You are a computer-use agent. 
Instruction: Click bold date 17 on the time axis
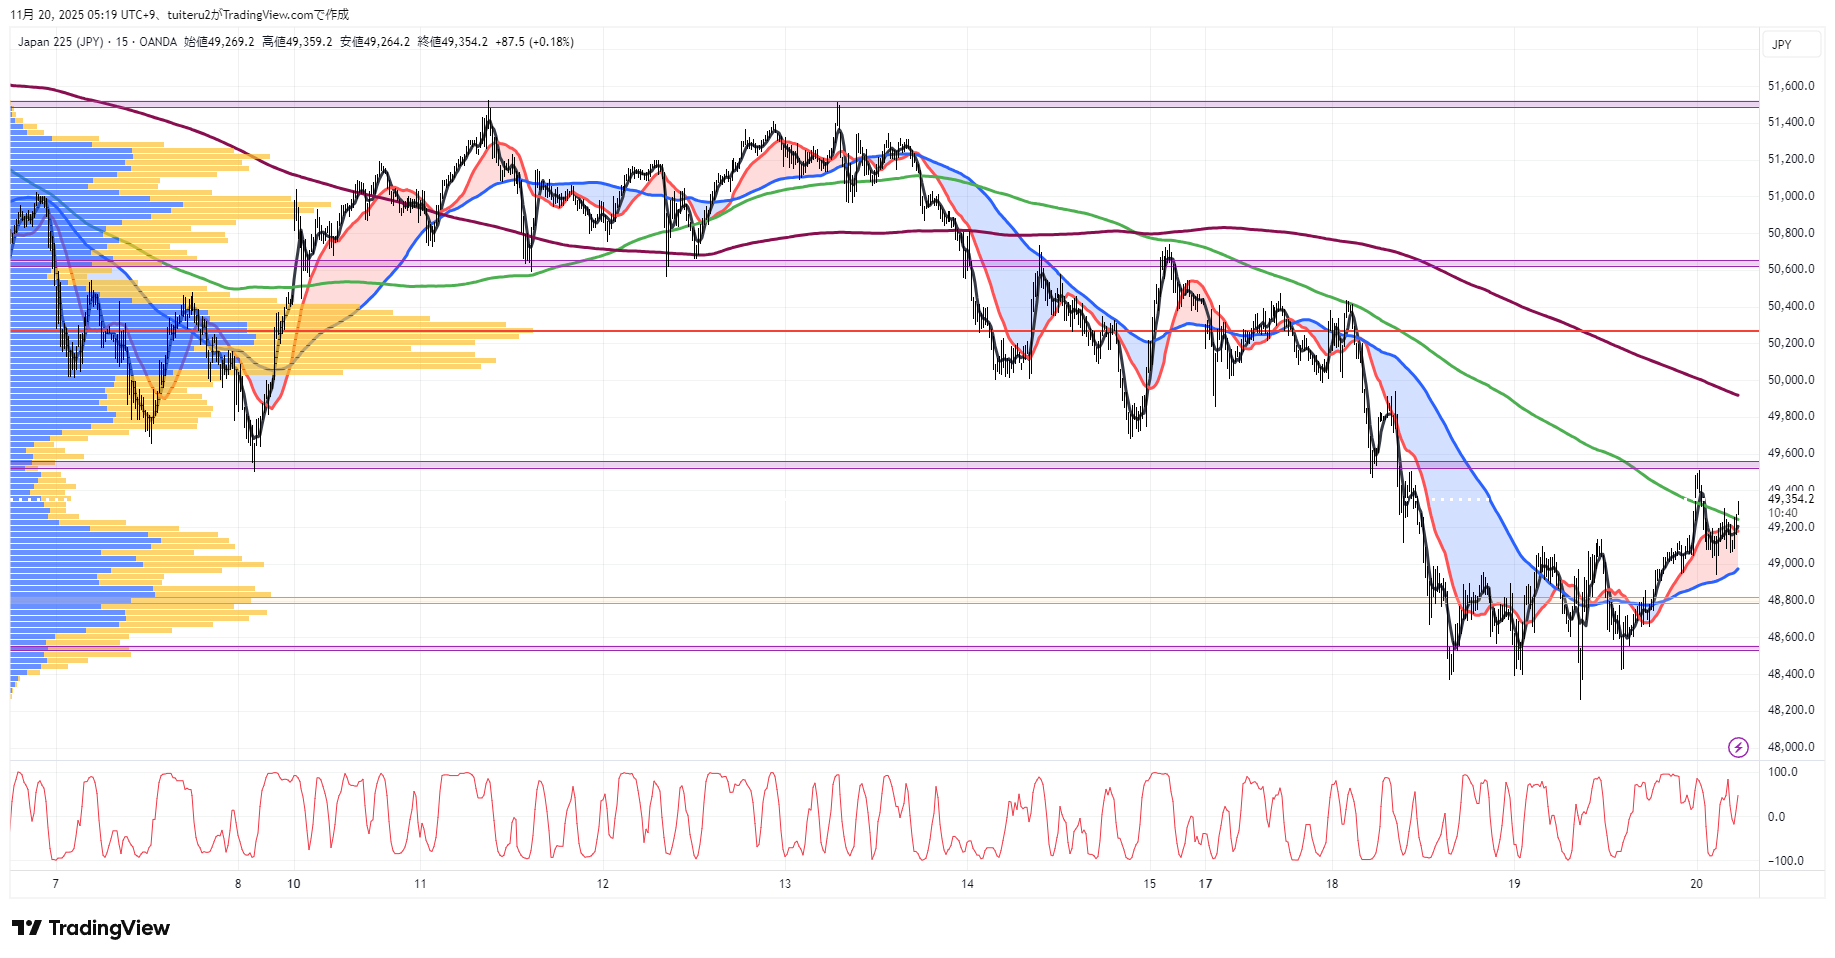tap(1206, 884)
